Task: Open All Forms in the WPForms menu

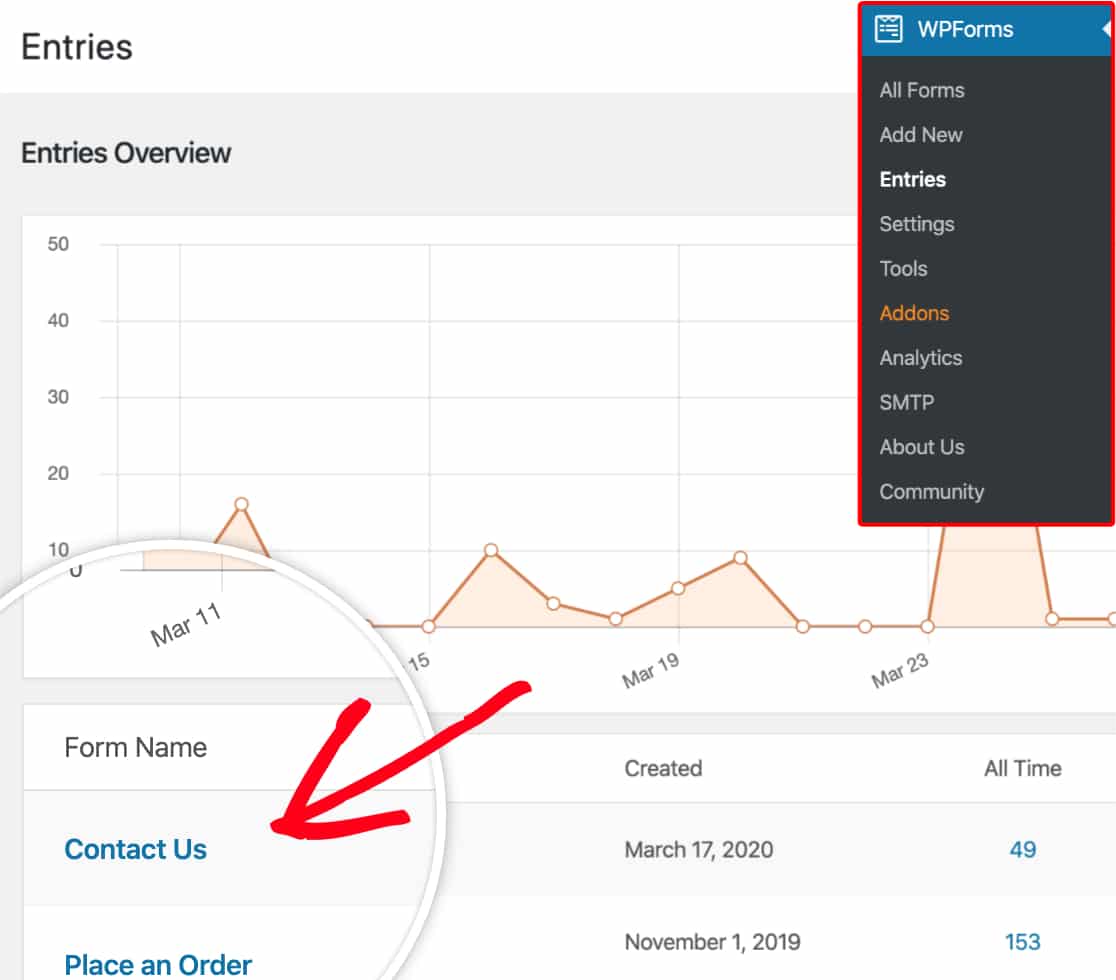Action: point(922,90)
